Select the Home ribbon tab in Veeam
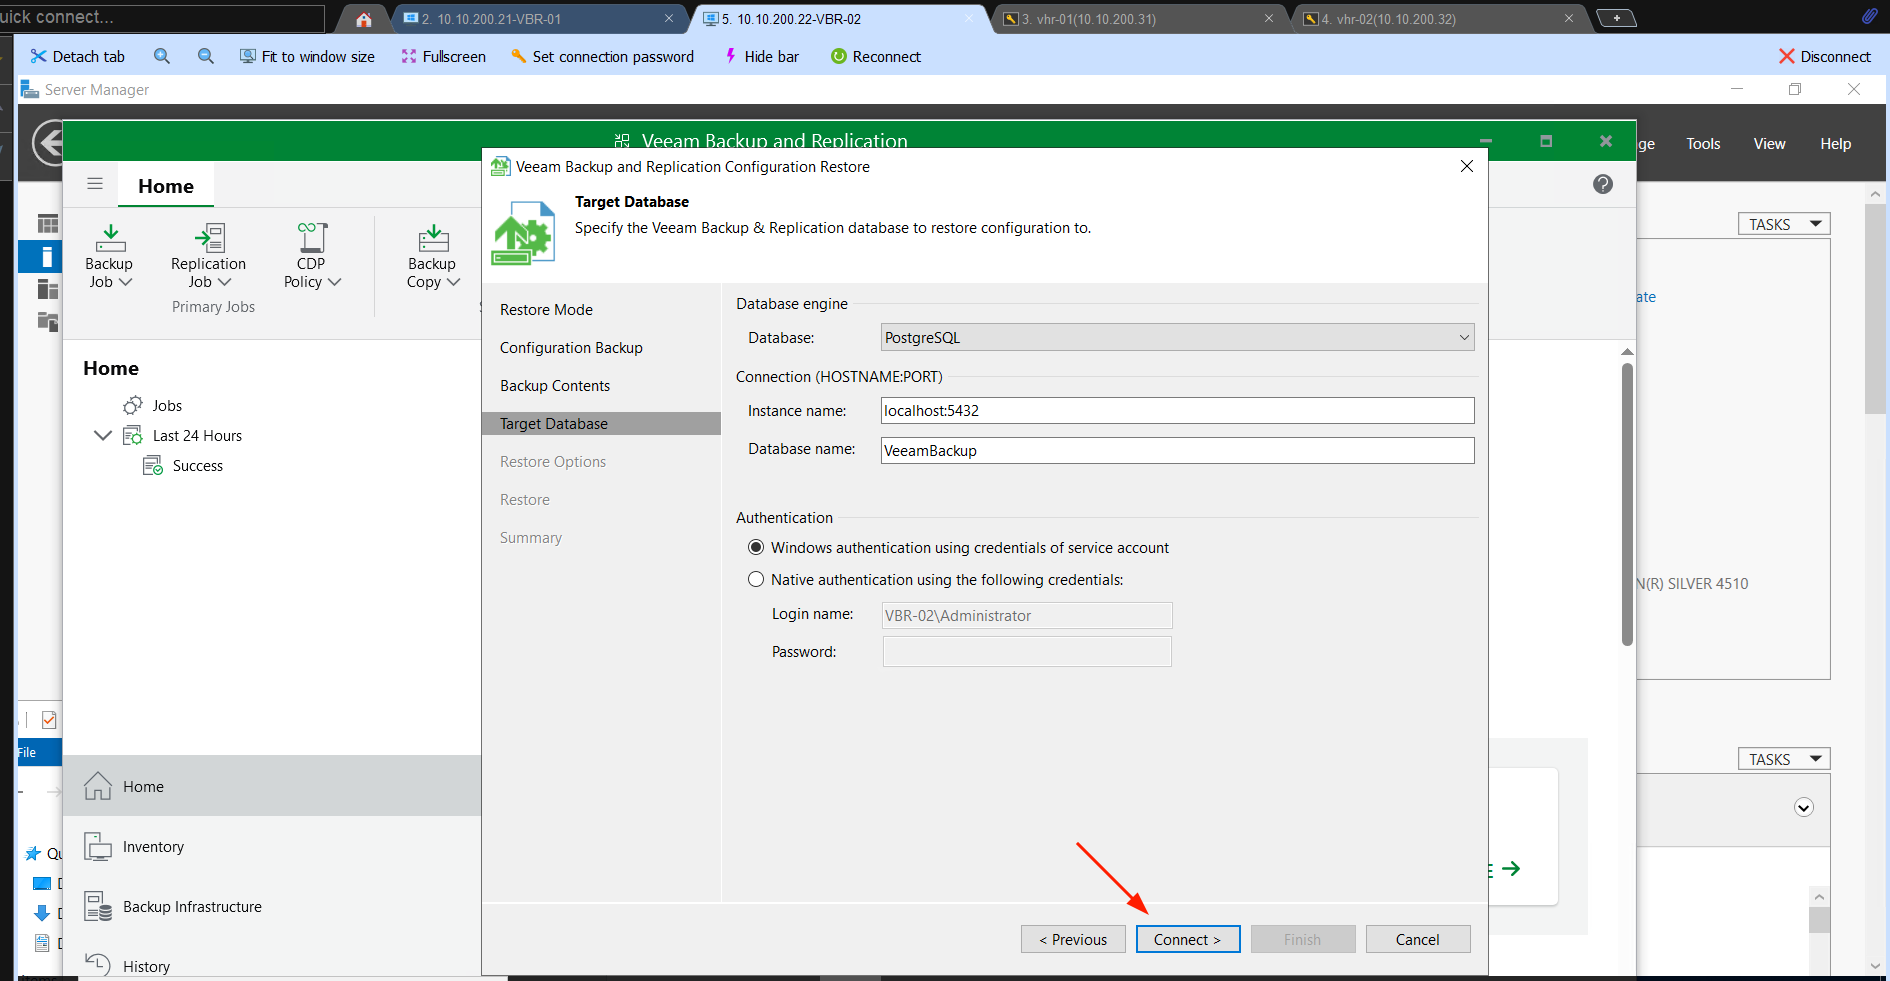This screenshot has height=981, width=1890. 166,186
